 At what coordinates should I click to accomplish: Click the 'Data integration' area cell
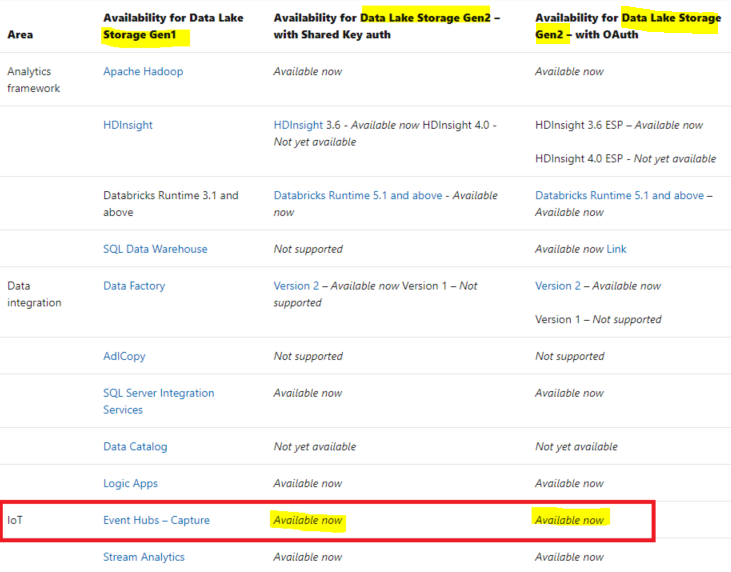pyautogui.click(x=34, y=294)
